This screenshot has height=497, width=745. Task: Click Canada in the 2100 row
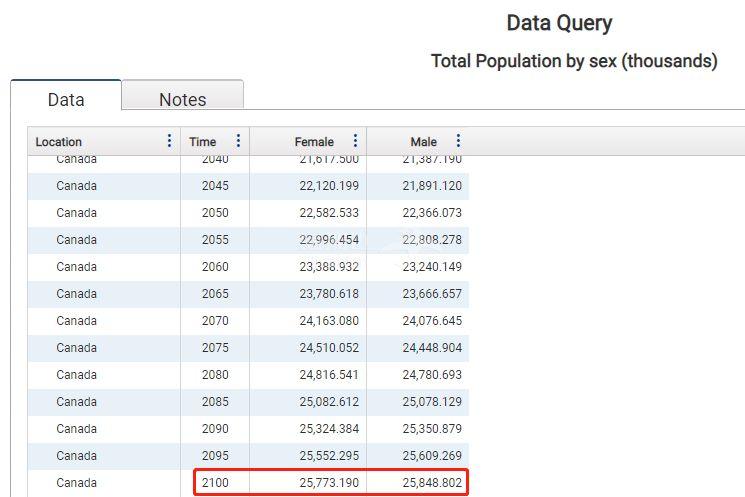click(76, 483)
